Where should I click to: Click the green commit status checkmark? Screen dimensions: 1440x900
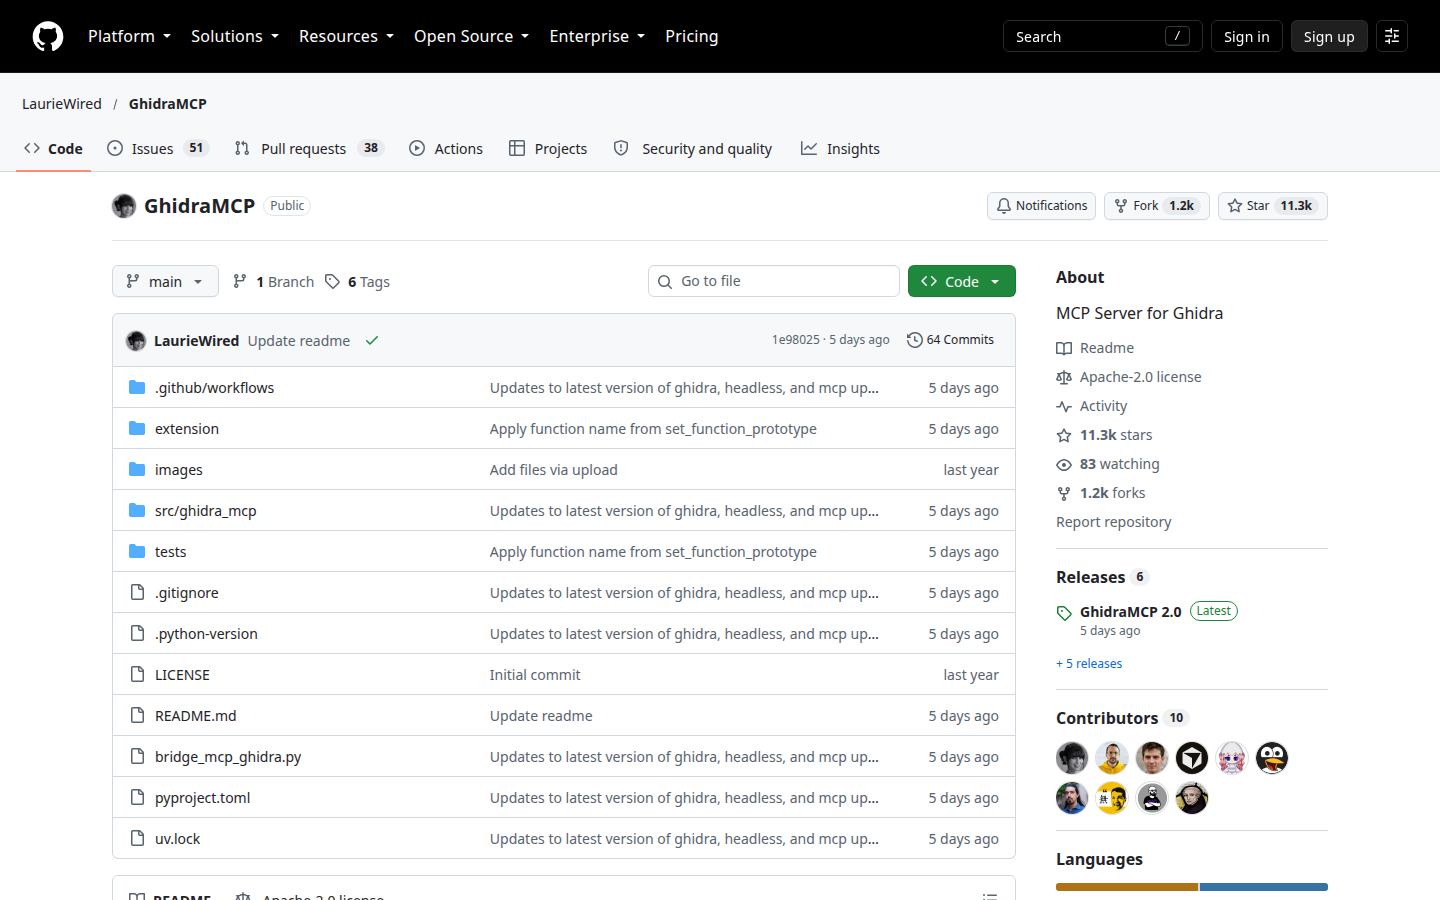[372, 341]
